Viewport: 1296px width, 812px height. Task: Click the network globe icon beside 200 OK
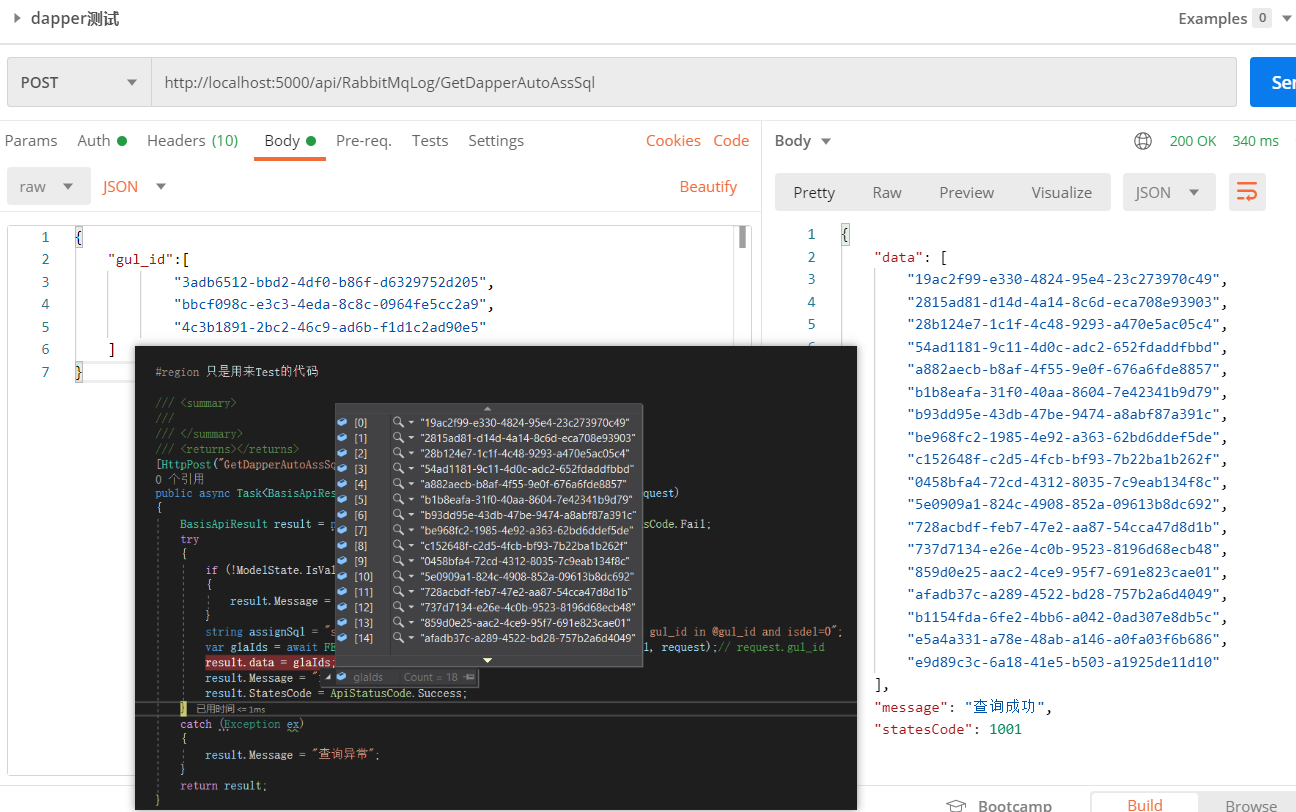1143,141
